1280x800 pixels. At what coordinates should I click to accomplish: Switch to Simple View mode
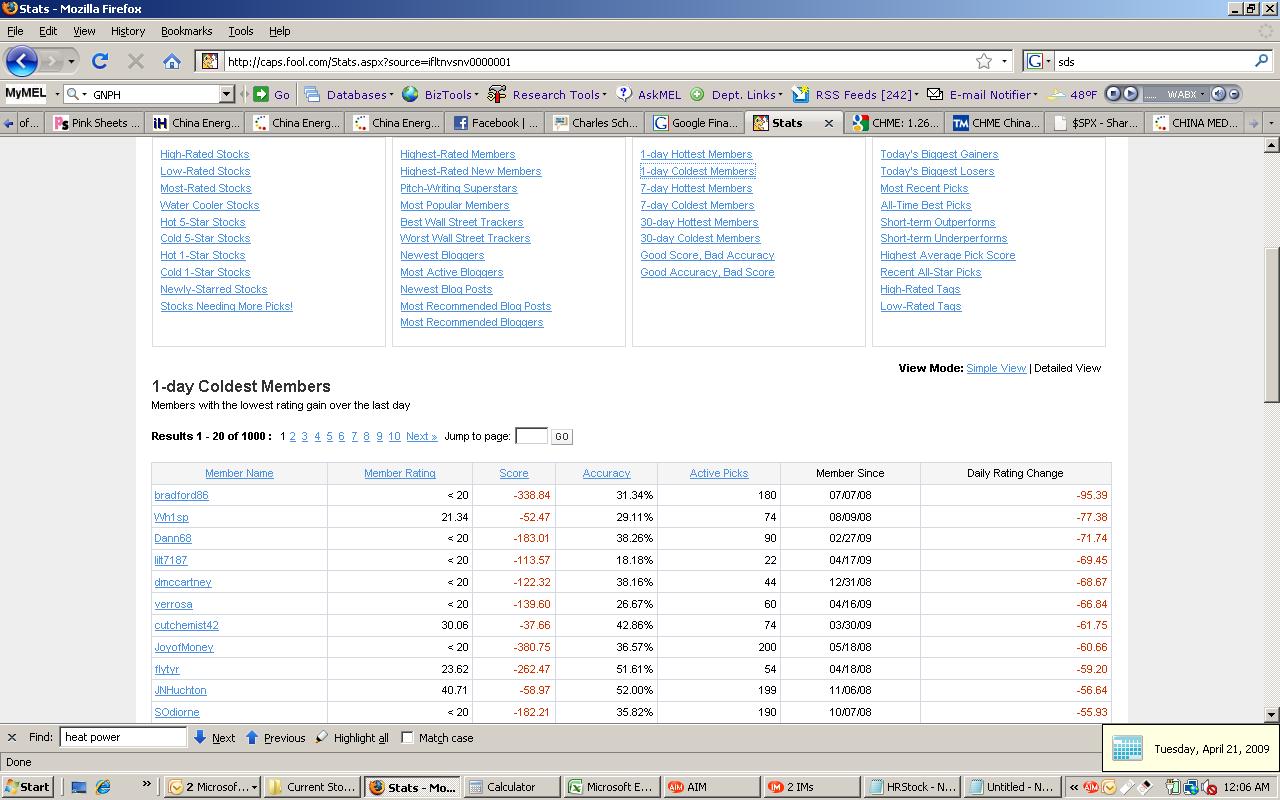click(x=995, y=368)
